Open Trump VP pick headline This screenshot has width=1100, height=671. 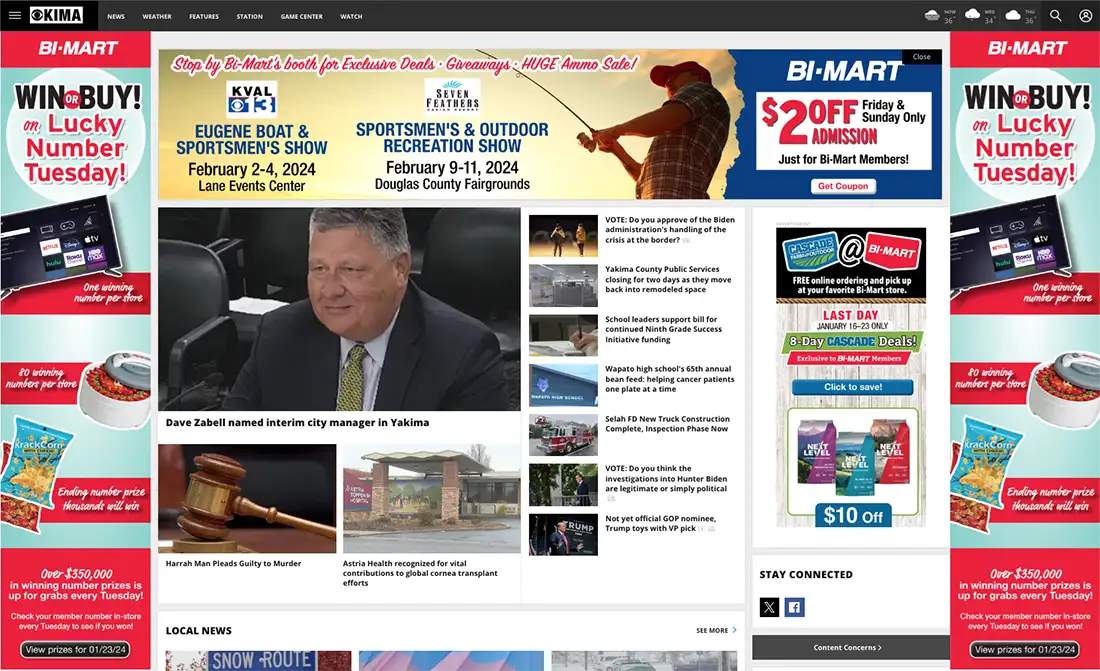(x=661, y=524)
